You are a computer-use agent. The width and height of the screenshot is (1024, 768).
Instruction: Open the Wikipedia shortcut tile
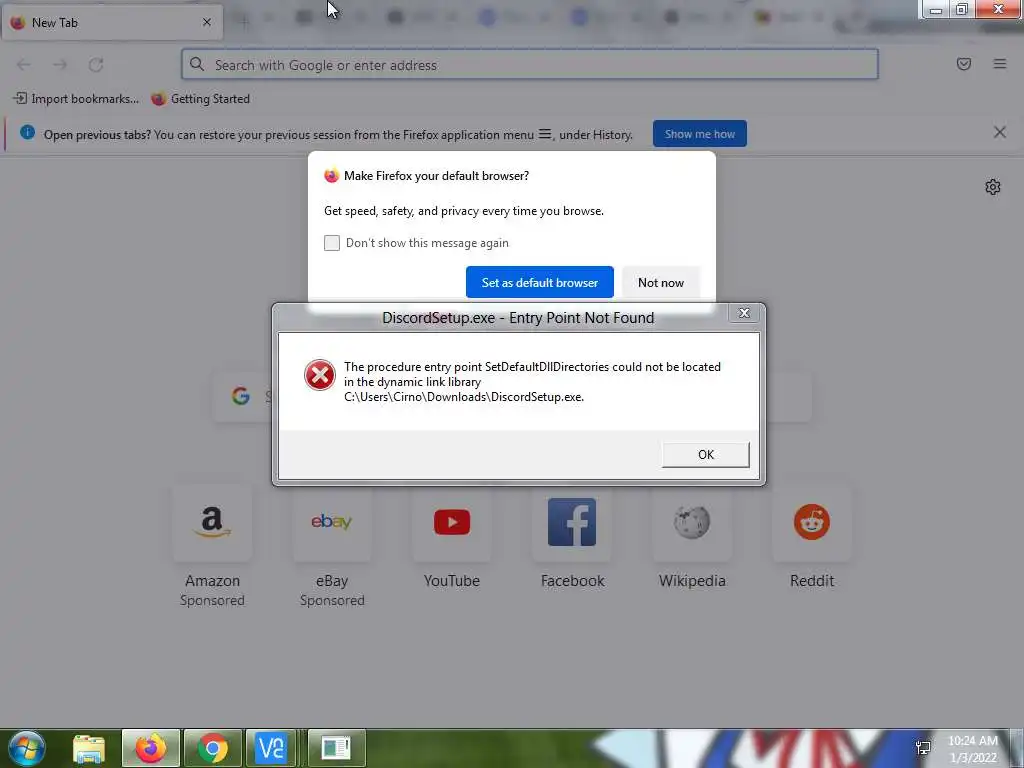[x=692, y=522]
